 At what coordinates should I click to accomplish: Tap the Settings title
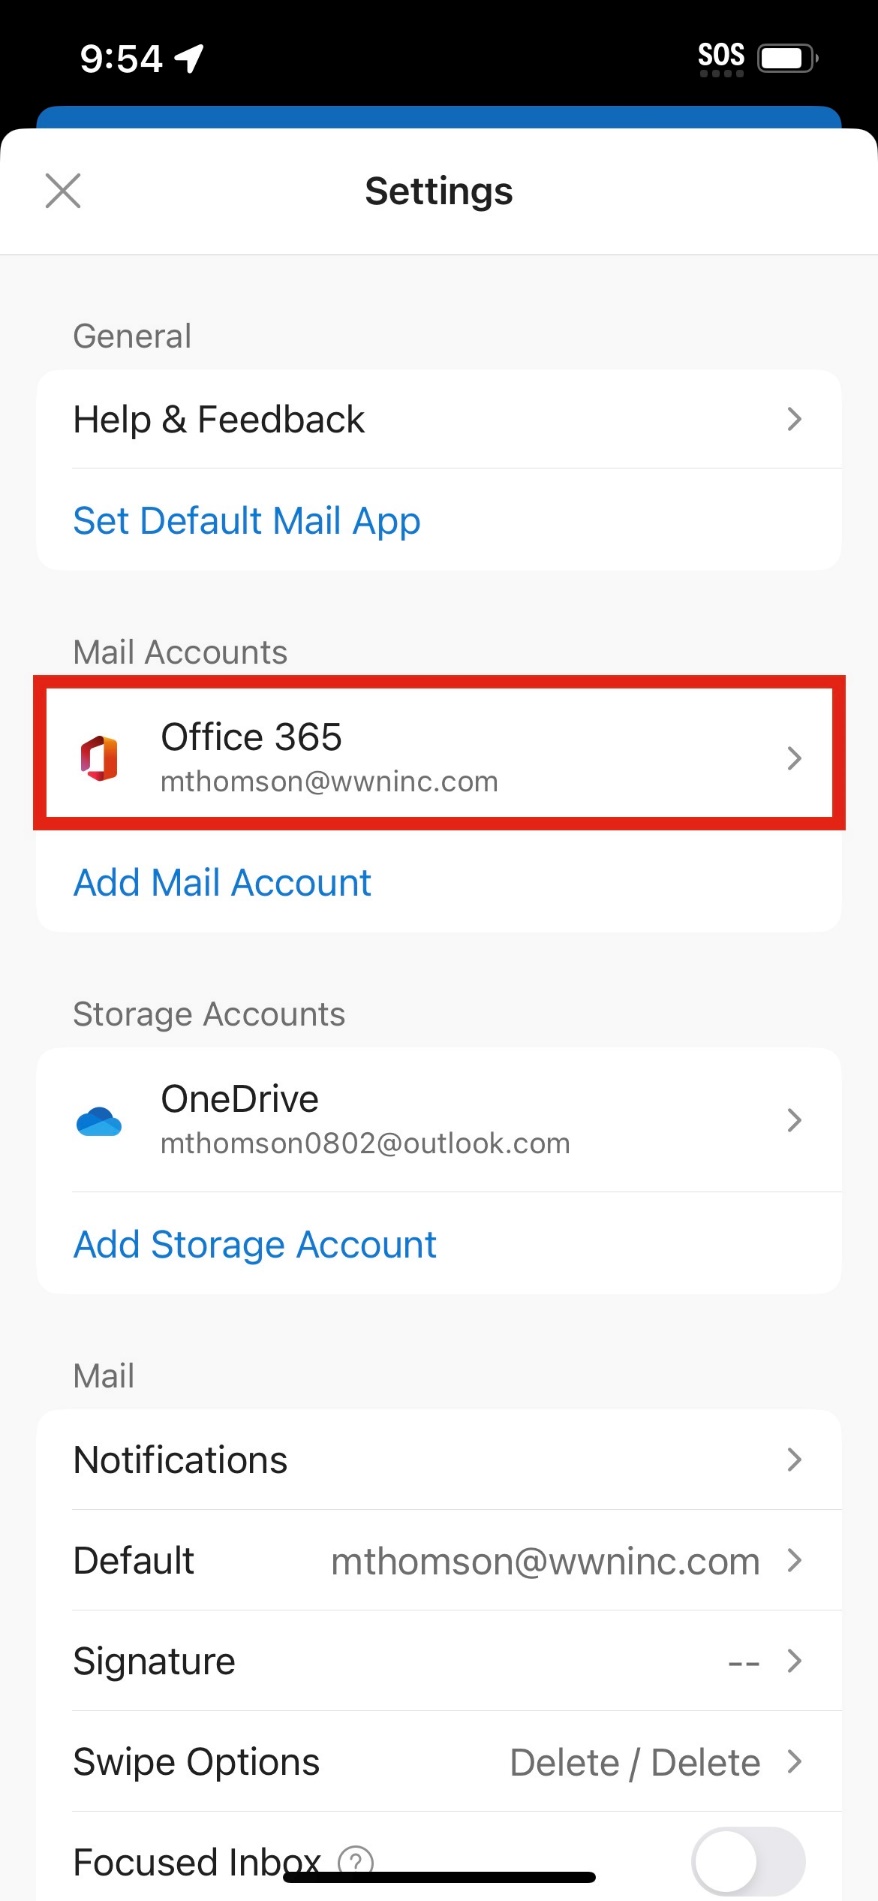[x=439, y=191]
